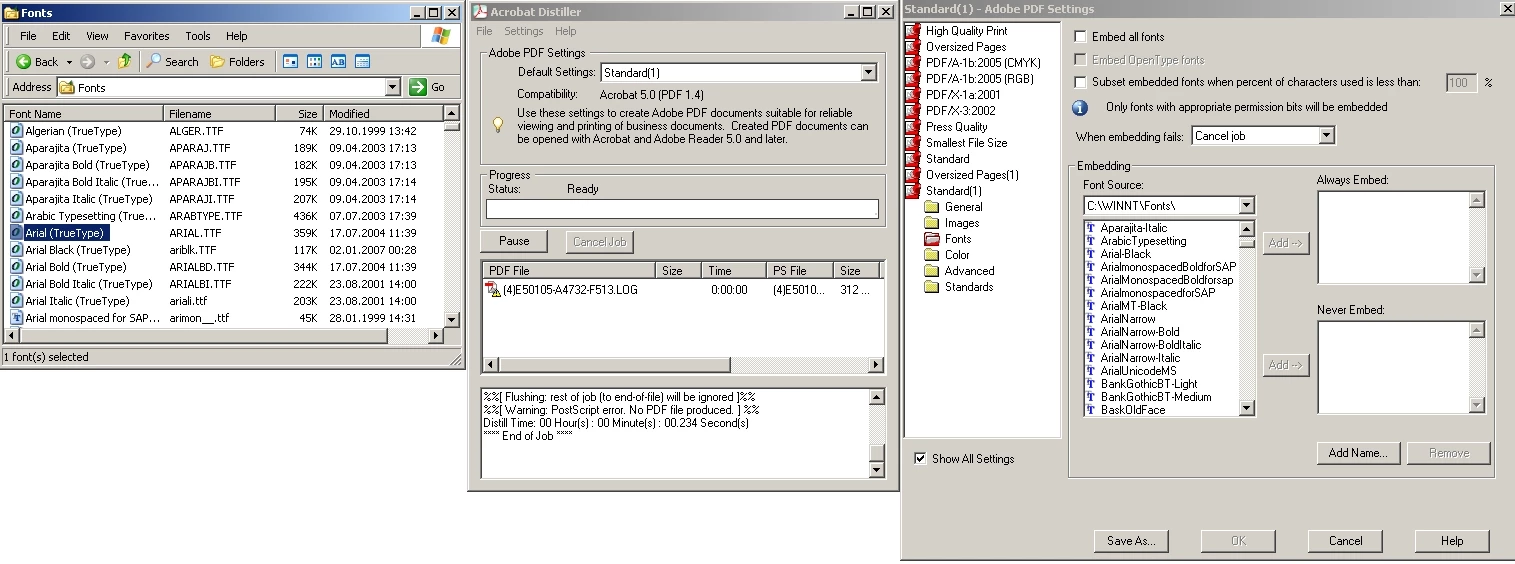
Task: Click PS File column header in Distiller
Action: 802,271
